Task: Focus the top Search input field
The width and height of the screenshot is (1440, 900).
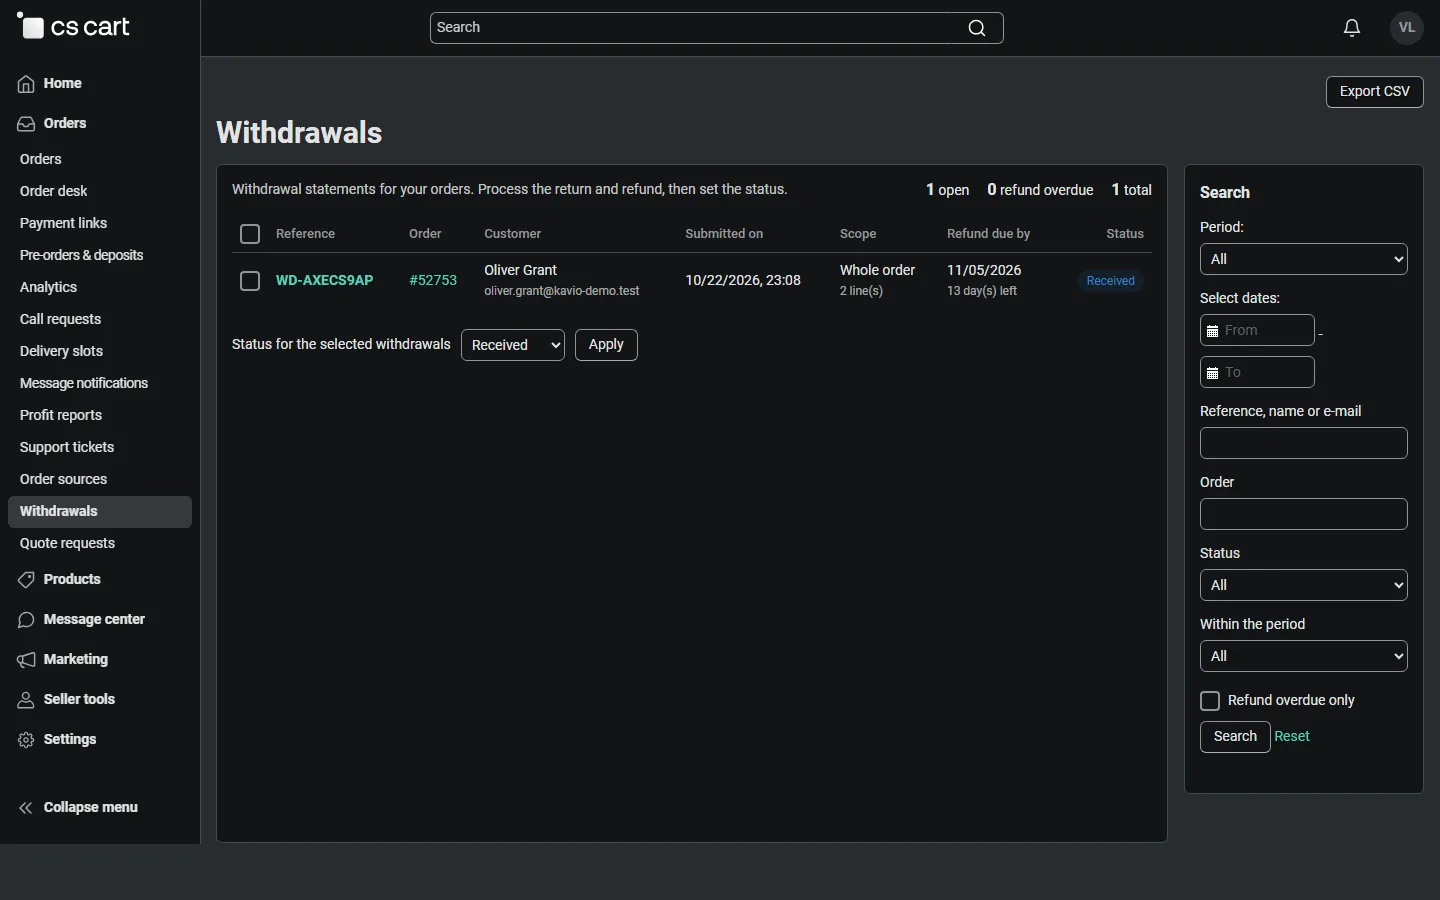Action: (717, 28)
